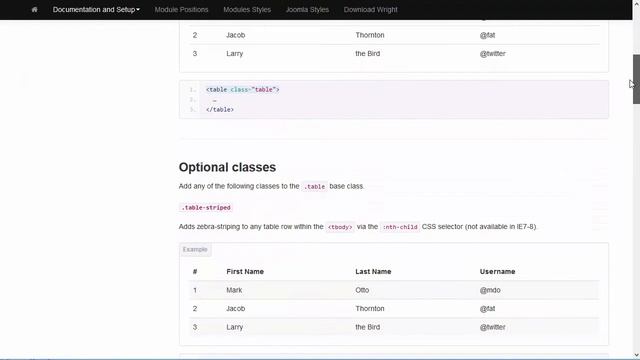Select the Optional classes heading
Screen dimensions: 640x360
tap(227, 167)
